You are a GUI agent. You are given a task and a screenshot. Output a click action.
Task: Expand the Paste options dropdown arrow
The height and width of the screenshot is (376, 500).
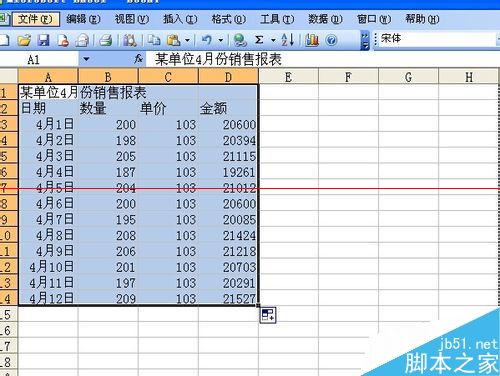tap(187, 40)
